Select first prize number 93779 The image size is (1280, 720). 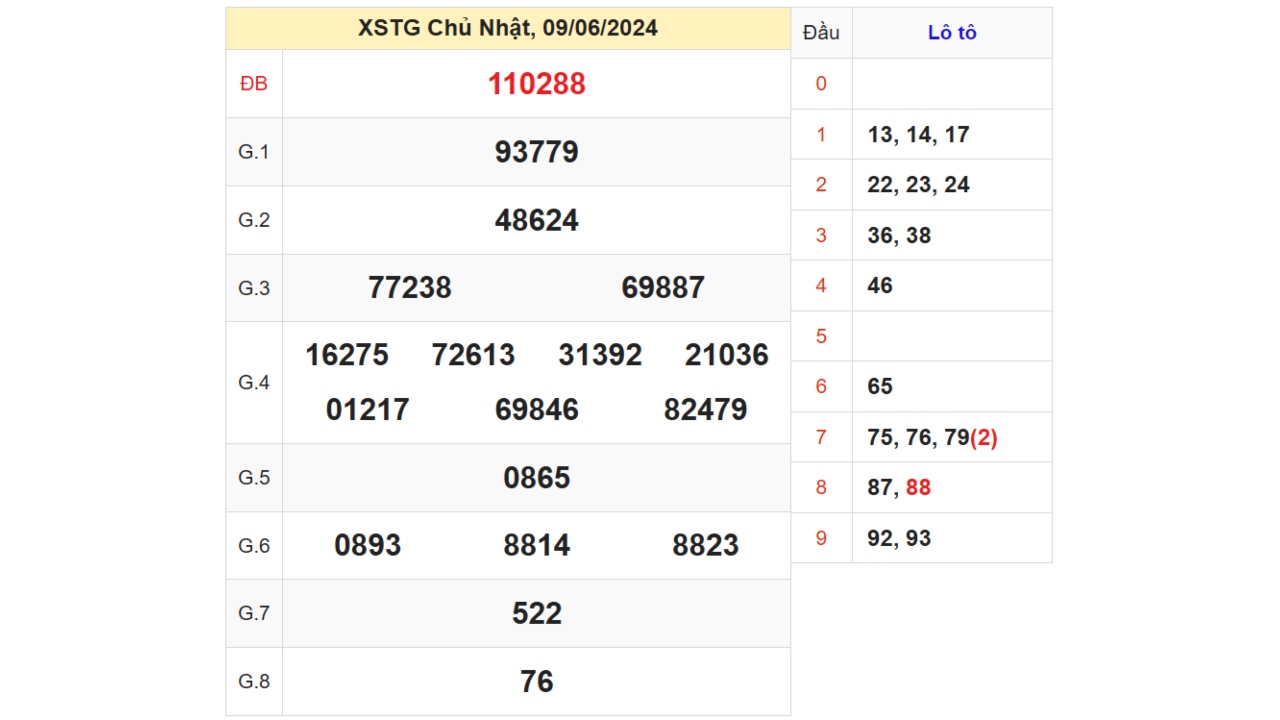click(x=537, y=152)
